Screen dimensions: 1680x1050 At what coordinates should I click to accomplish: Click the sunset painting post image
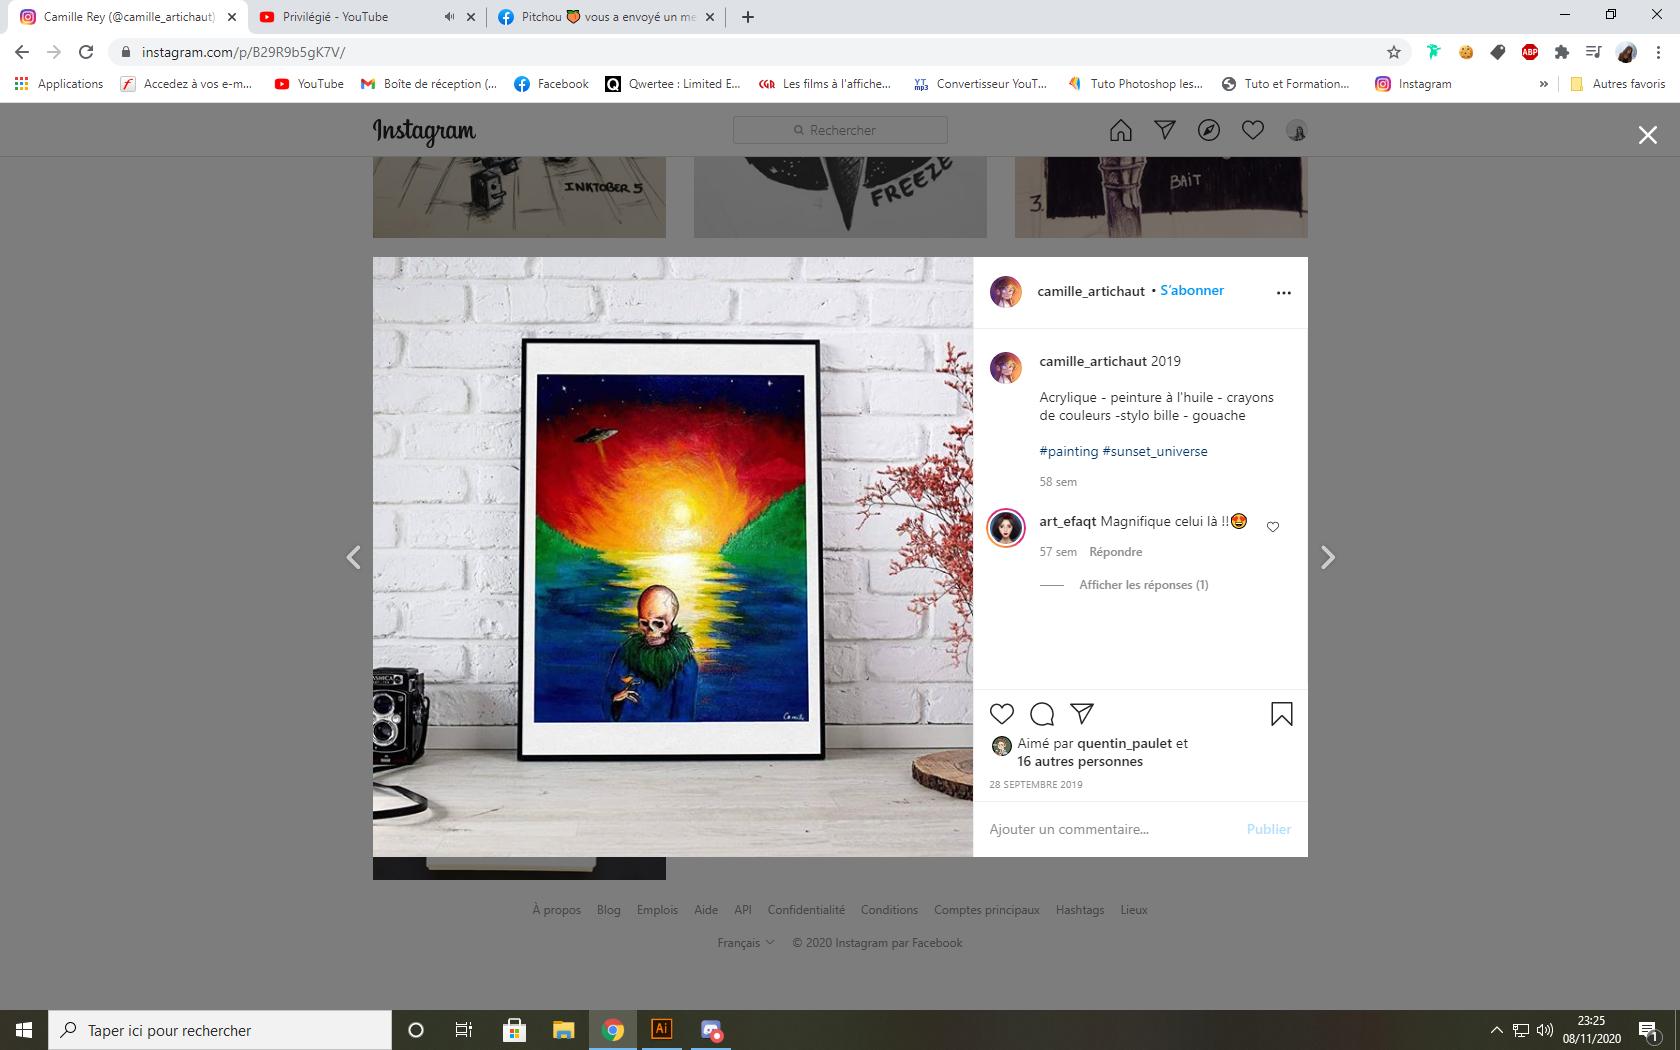click(x=673, y=557)
